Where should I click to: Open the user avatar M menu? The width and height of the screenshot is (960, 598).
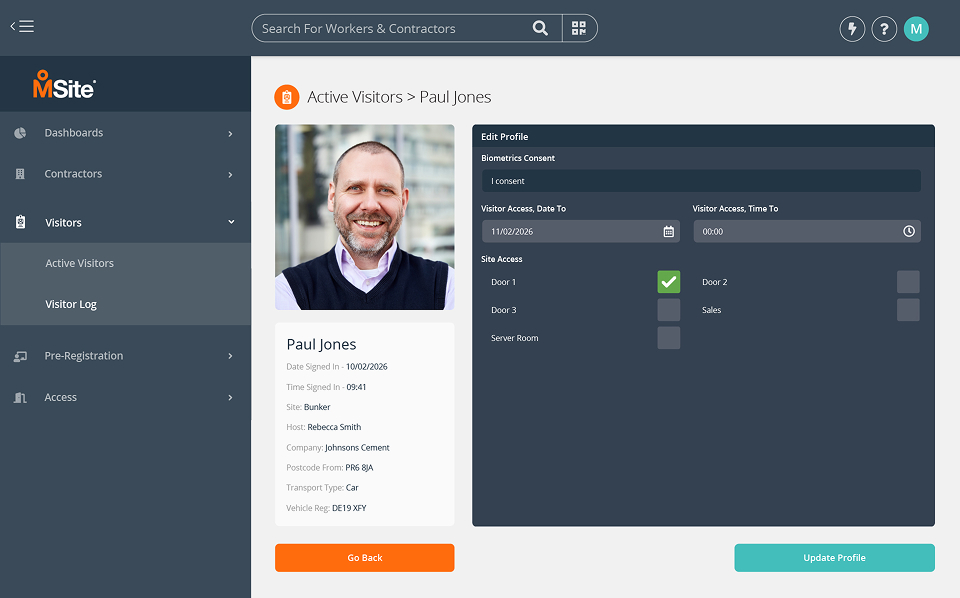916,29
